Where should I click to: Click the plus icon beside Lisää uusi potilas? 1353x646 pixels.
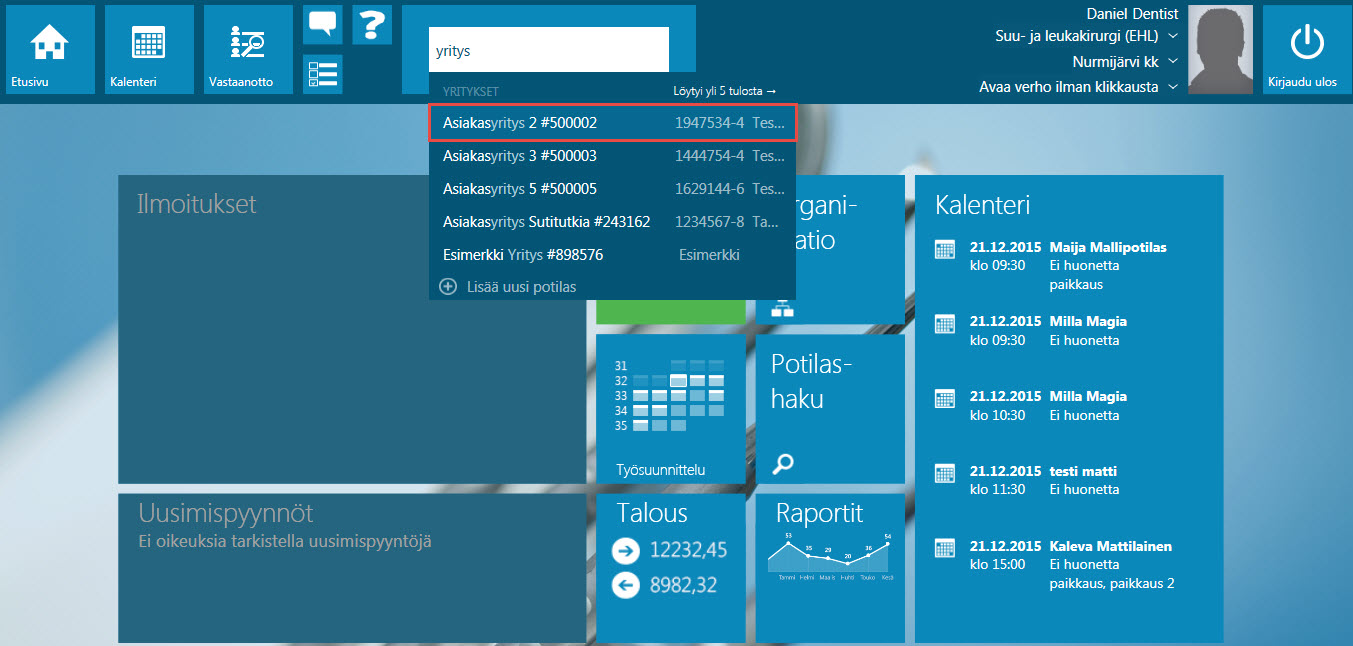449,287
